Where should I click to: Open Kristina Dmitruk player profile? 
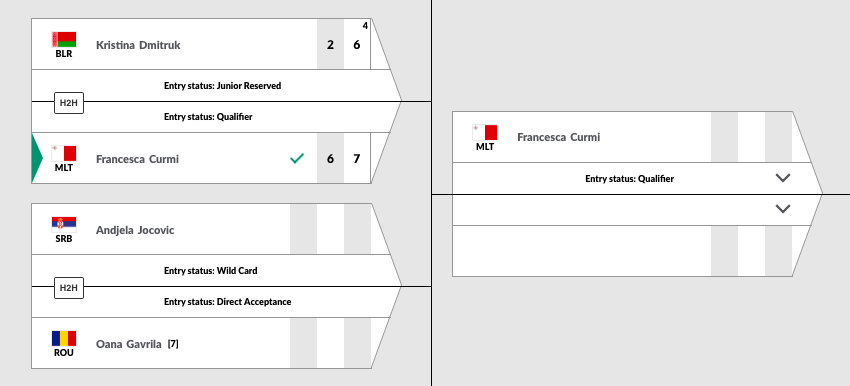(x=138, y=45)
